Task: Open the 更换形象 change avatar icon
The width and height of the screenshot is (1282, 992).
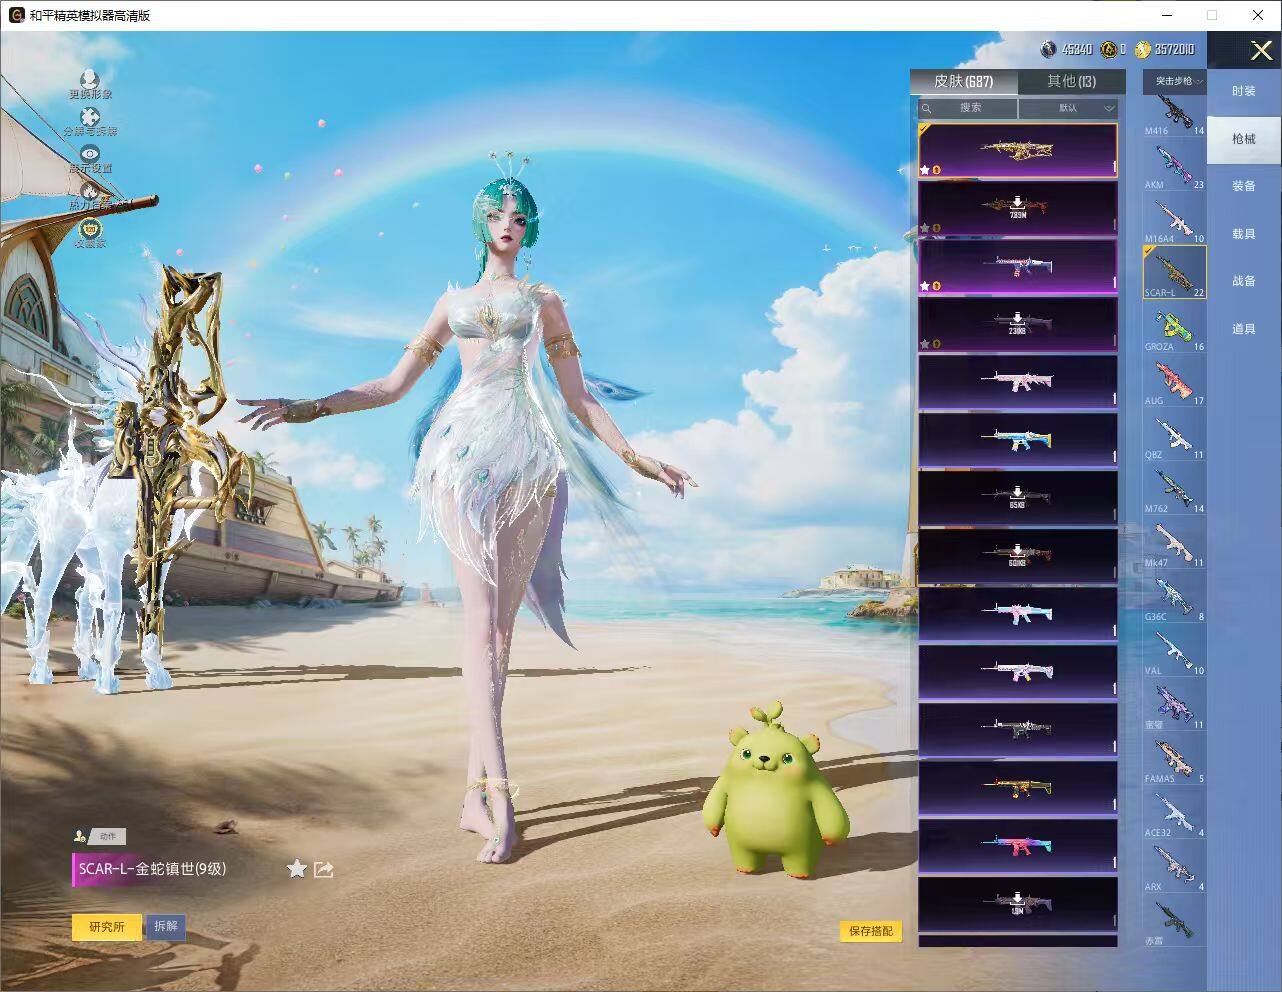Action: pos(90,80)
